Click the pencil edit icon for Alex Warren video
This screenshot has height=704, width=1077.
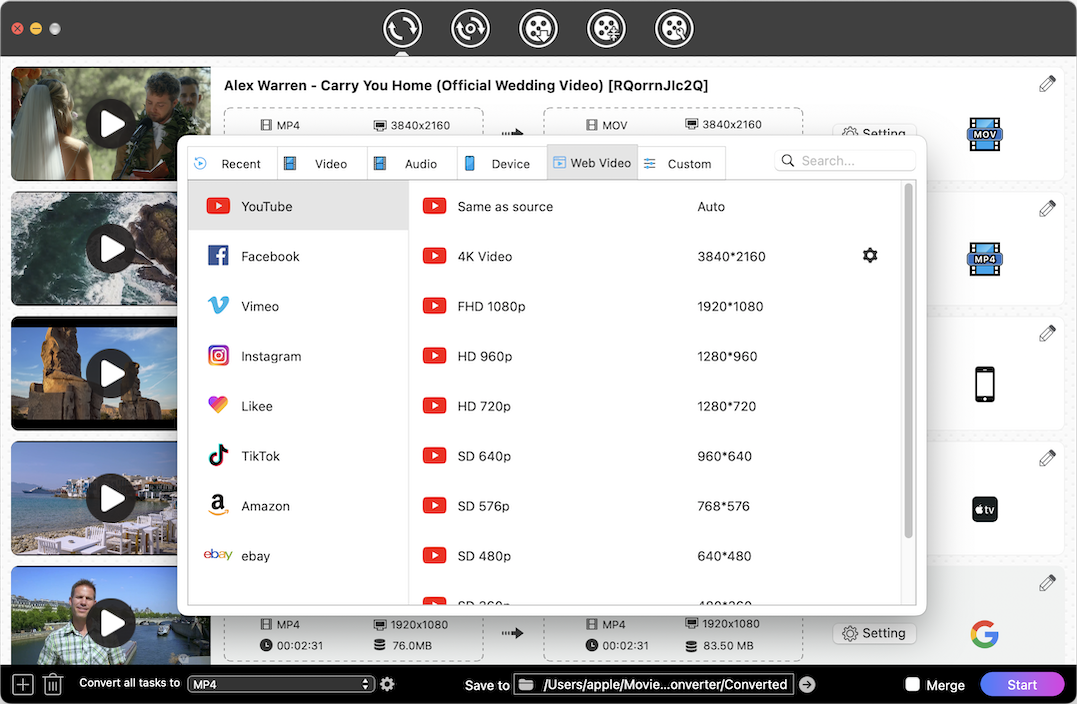point(1047,84)
